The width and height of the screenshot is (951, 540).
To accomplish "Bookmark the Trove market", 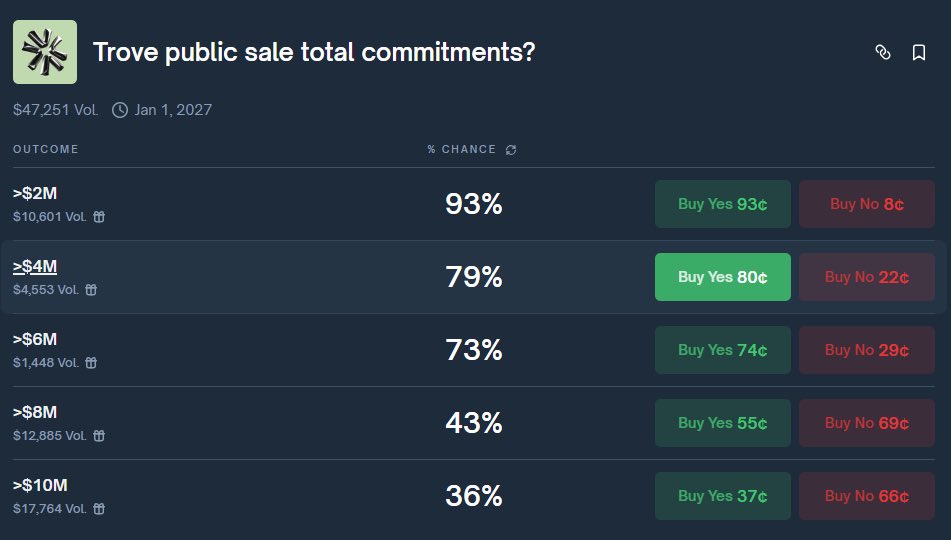I will pos(919,52).
